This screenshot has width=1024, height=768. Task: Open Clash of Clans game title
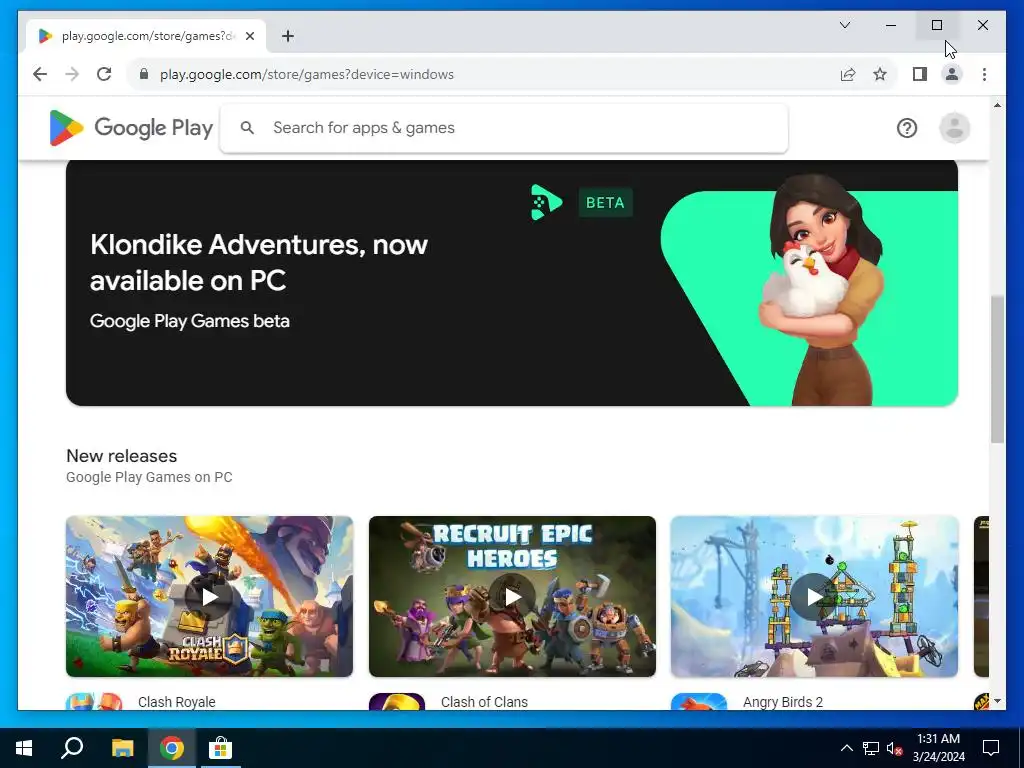(484, 702)
